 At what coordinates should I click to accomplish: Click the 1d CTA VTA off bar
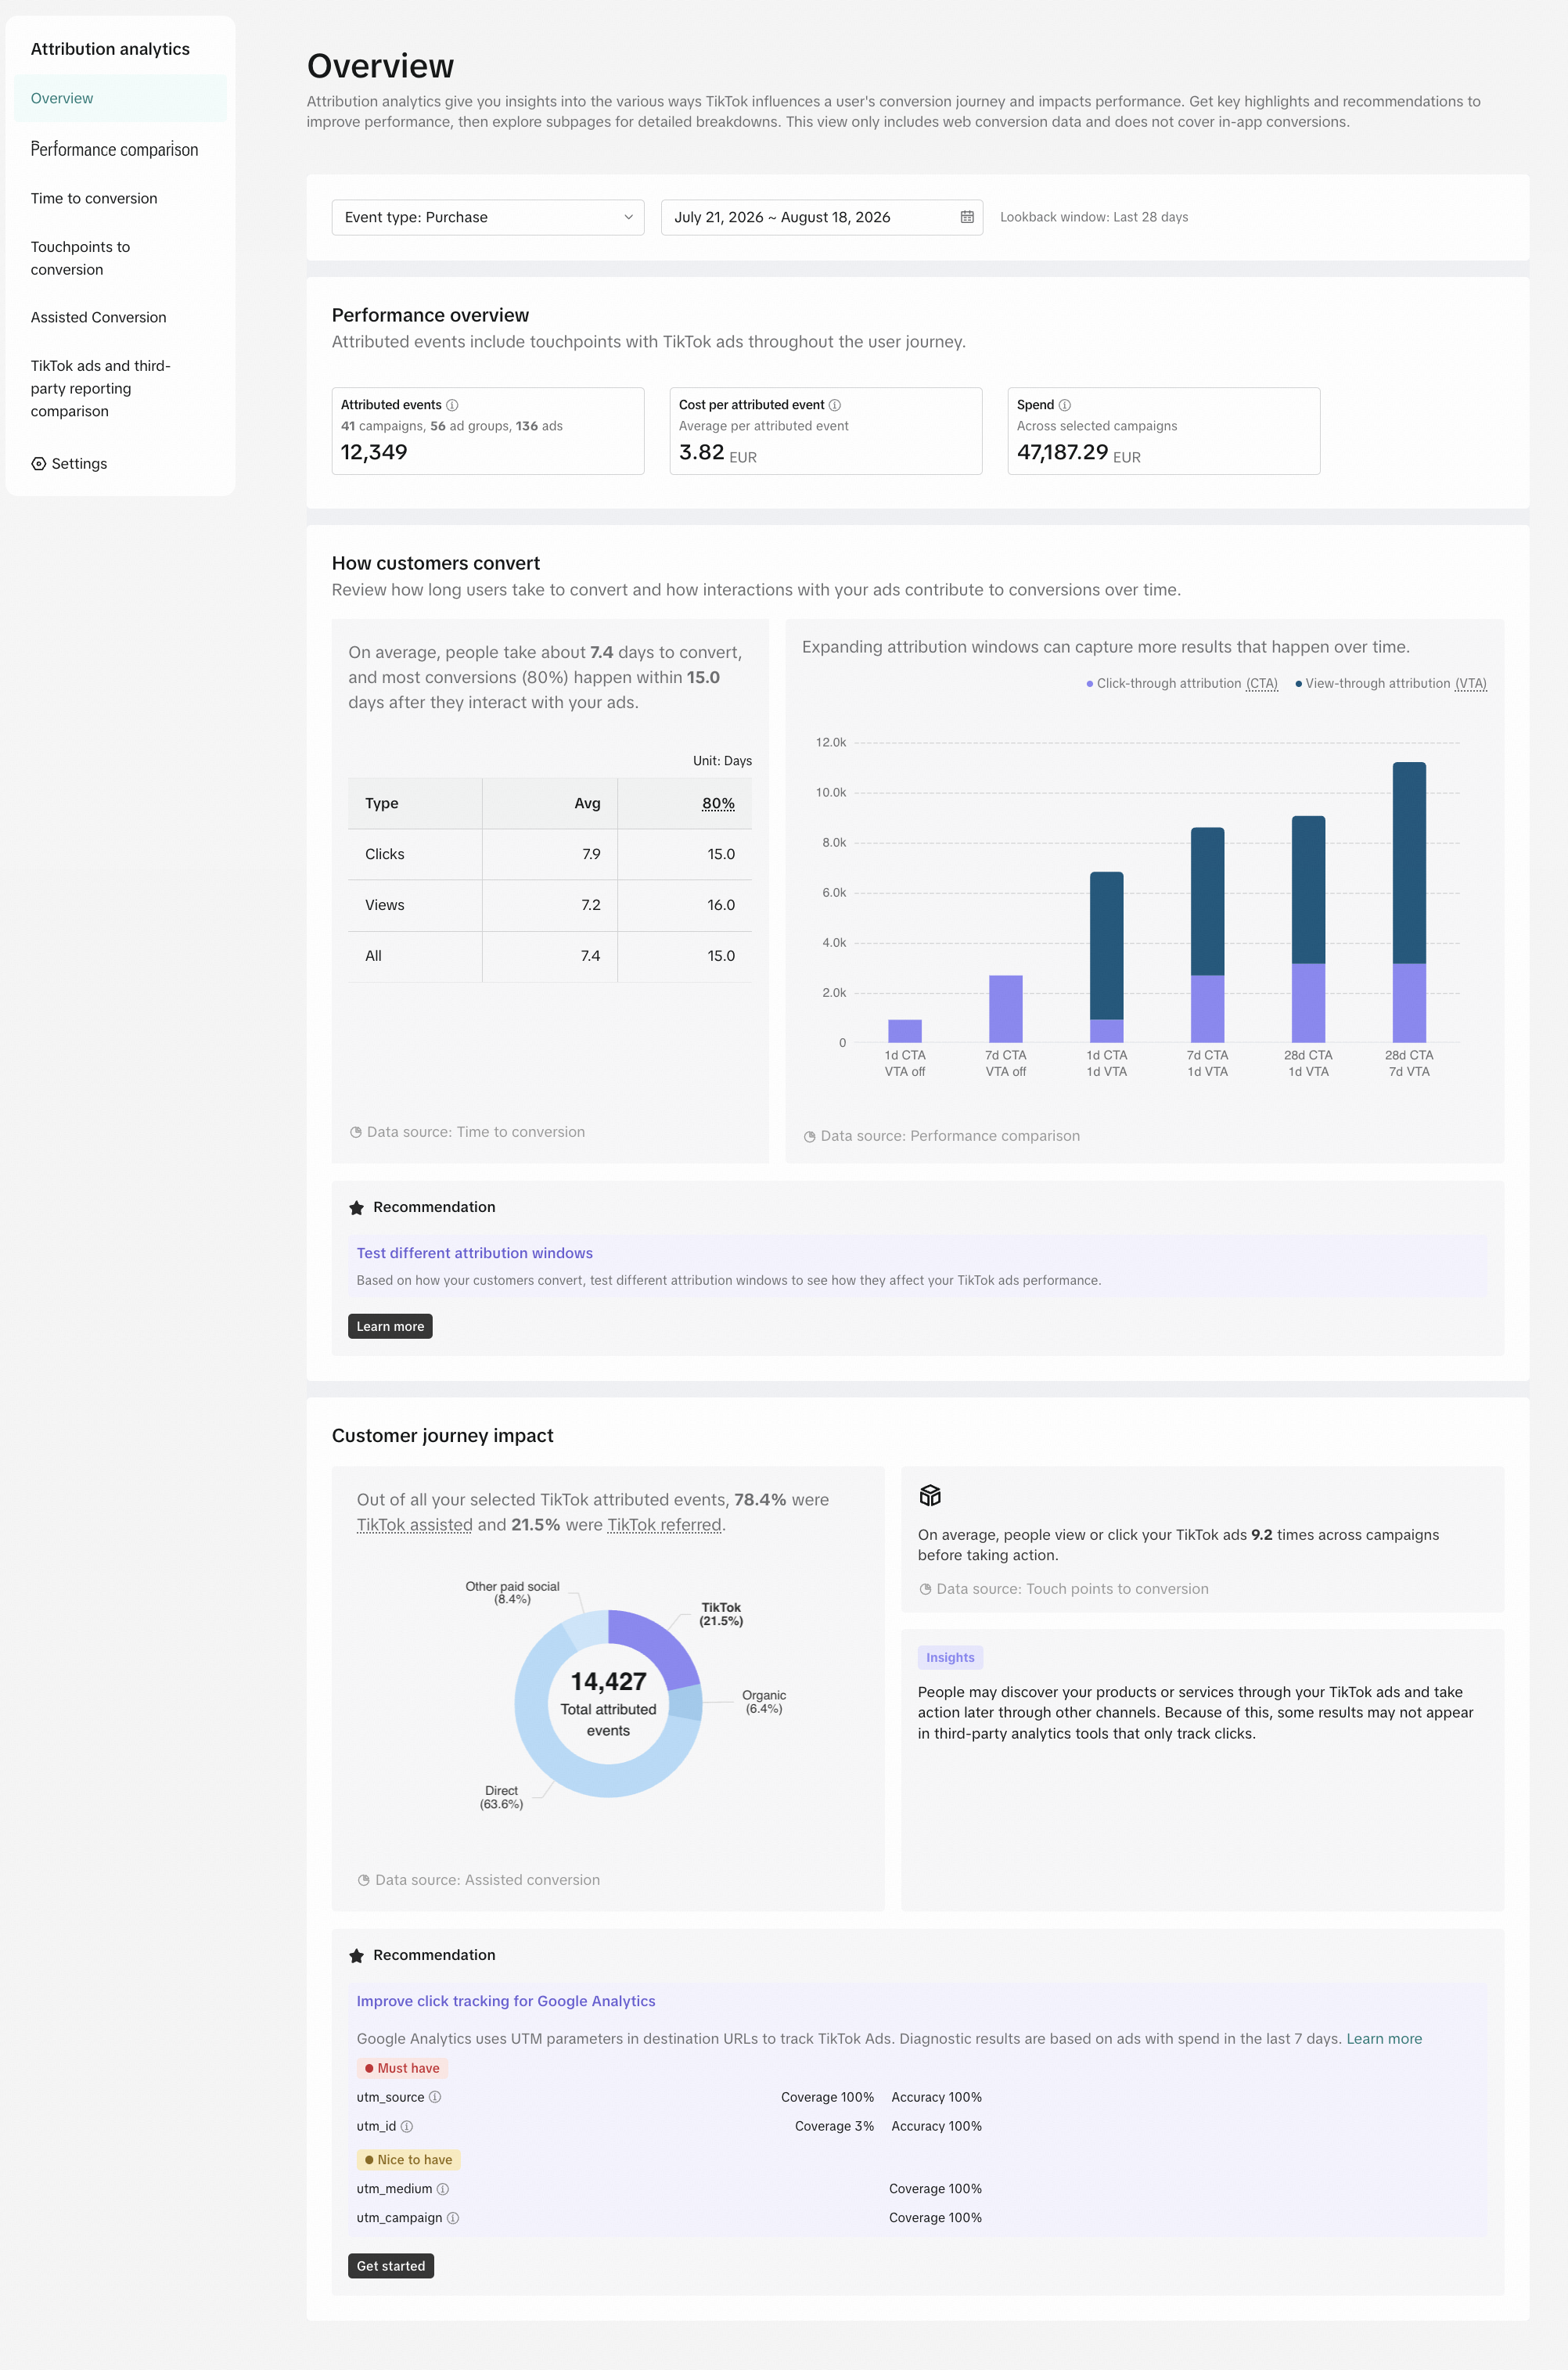tap(905, 1031)
